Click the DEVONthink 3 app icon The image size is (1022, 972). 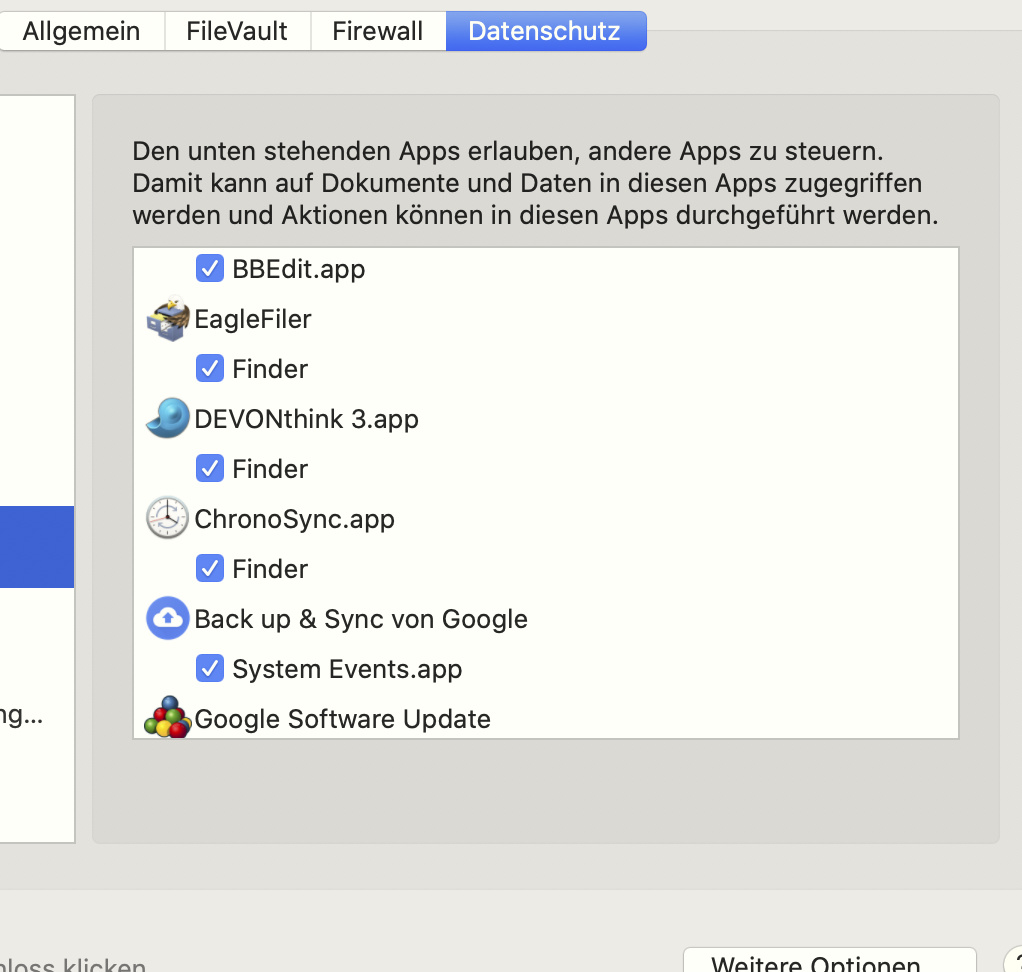coord(167,418)
